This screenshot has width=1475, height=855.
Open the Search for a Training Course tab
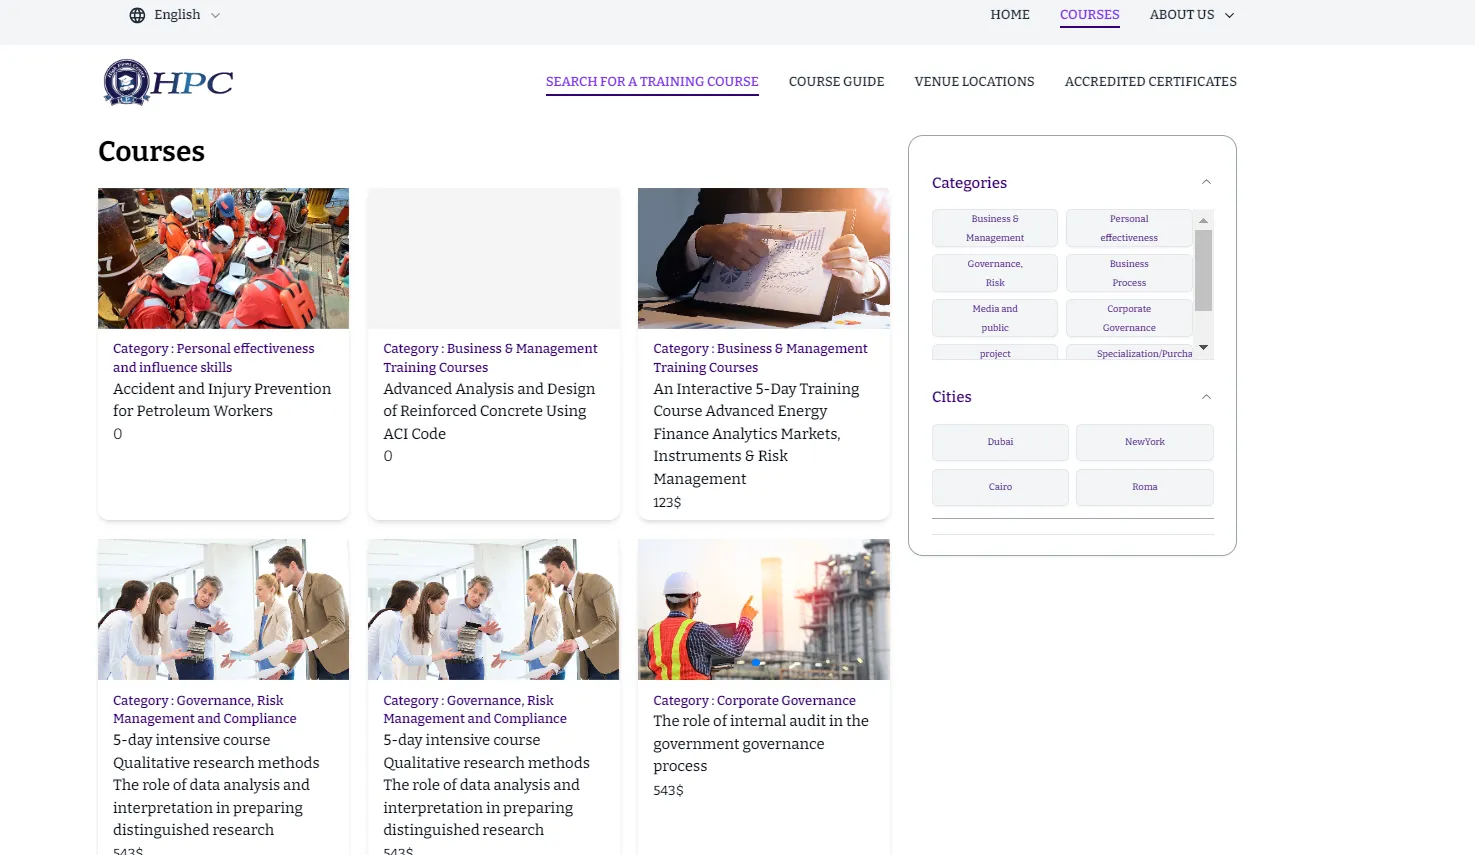click(x=652, y=82)
